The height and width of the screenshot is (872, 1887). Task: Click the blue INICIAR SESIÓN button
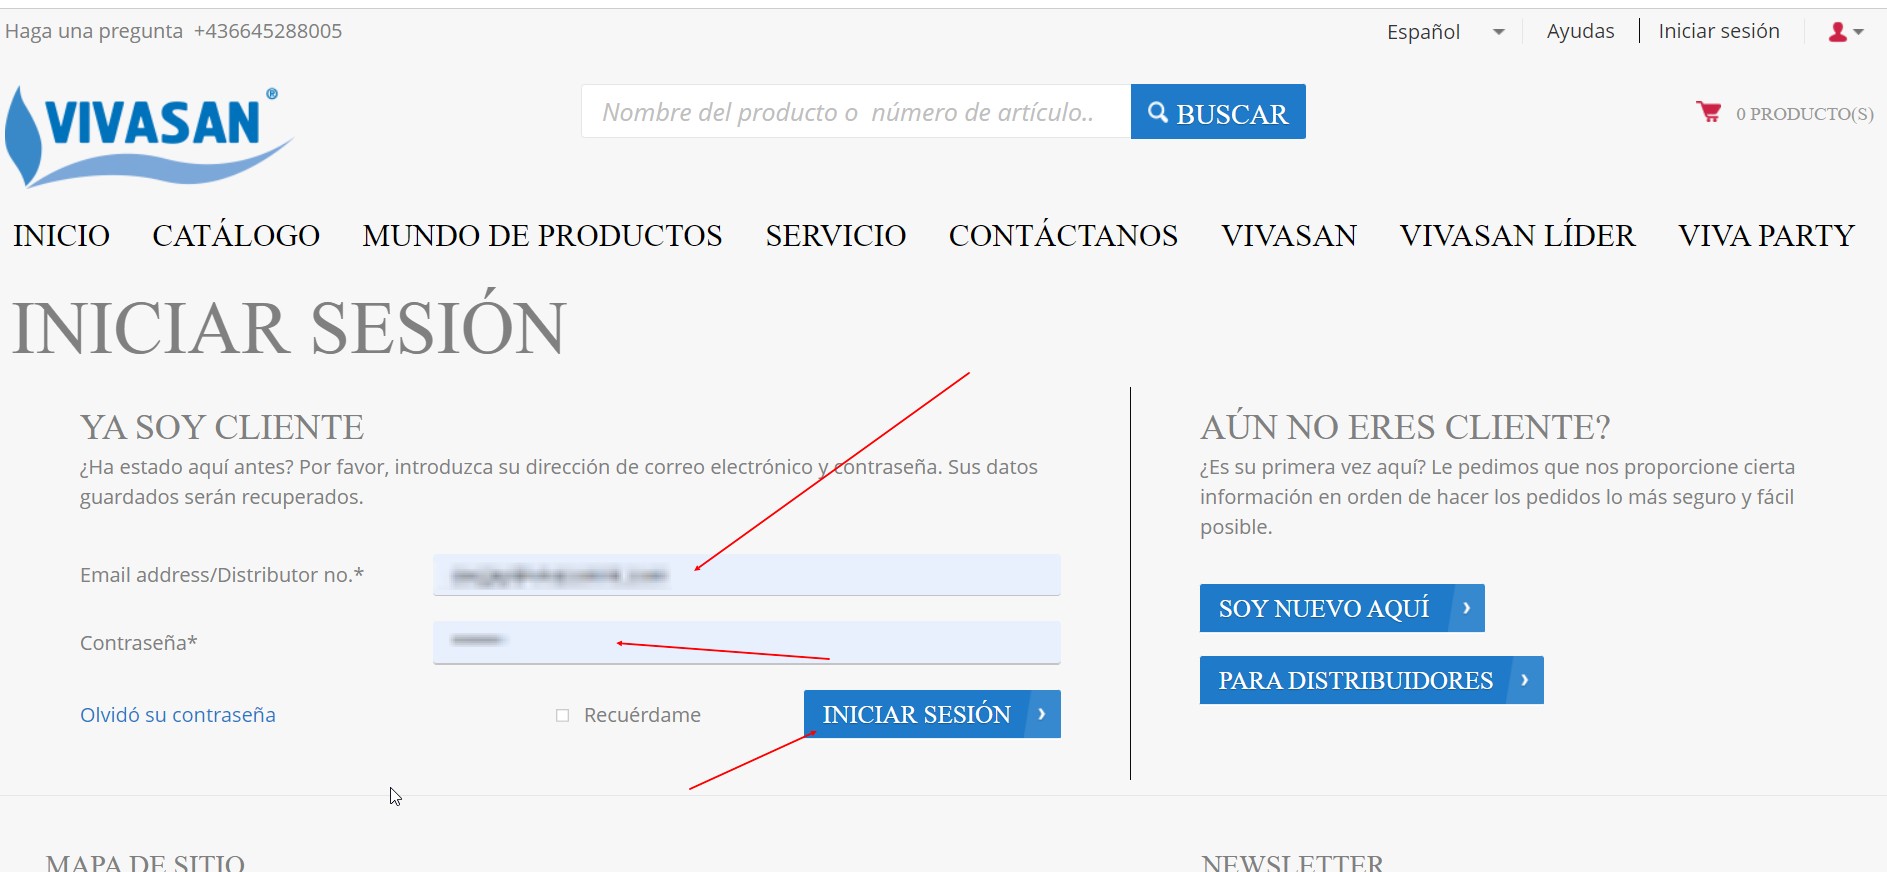tap(932, 714)
